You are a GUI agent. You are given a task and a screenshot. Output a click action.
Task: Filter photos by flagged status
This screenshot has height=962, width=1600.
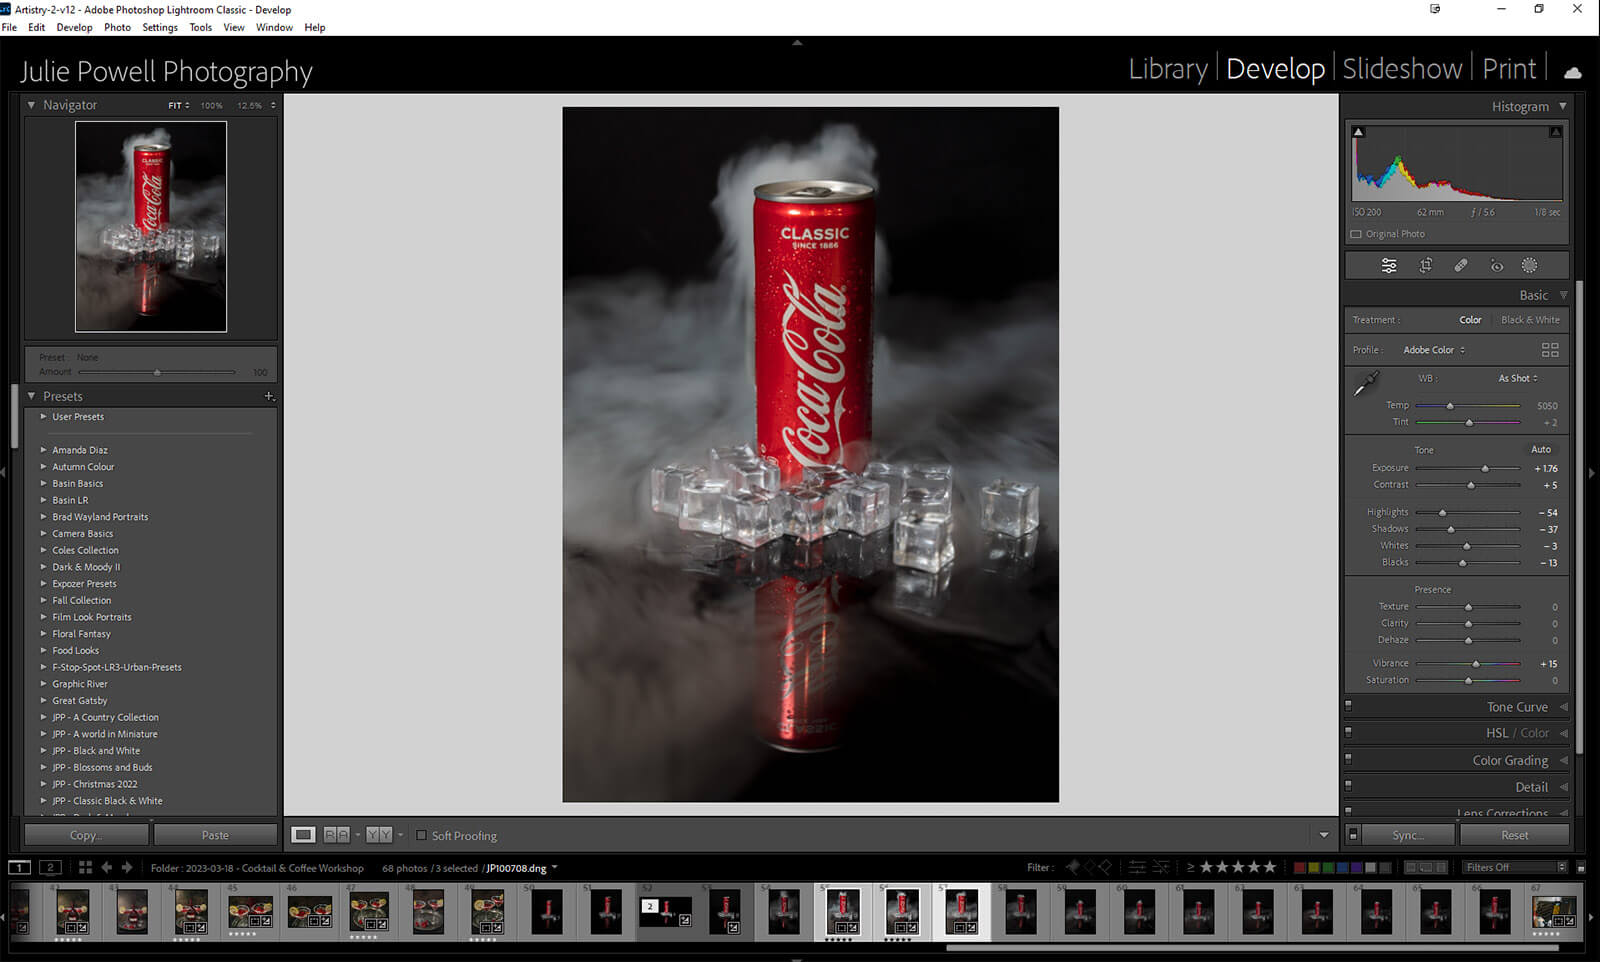(1073, 867)
